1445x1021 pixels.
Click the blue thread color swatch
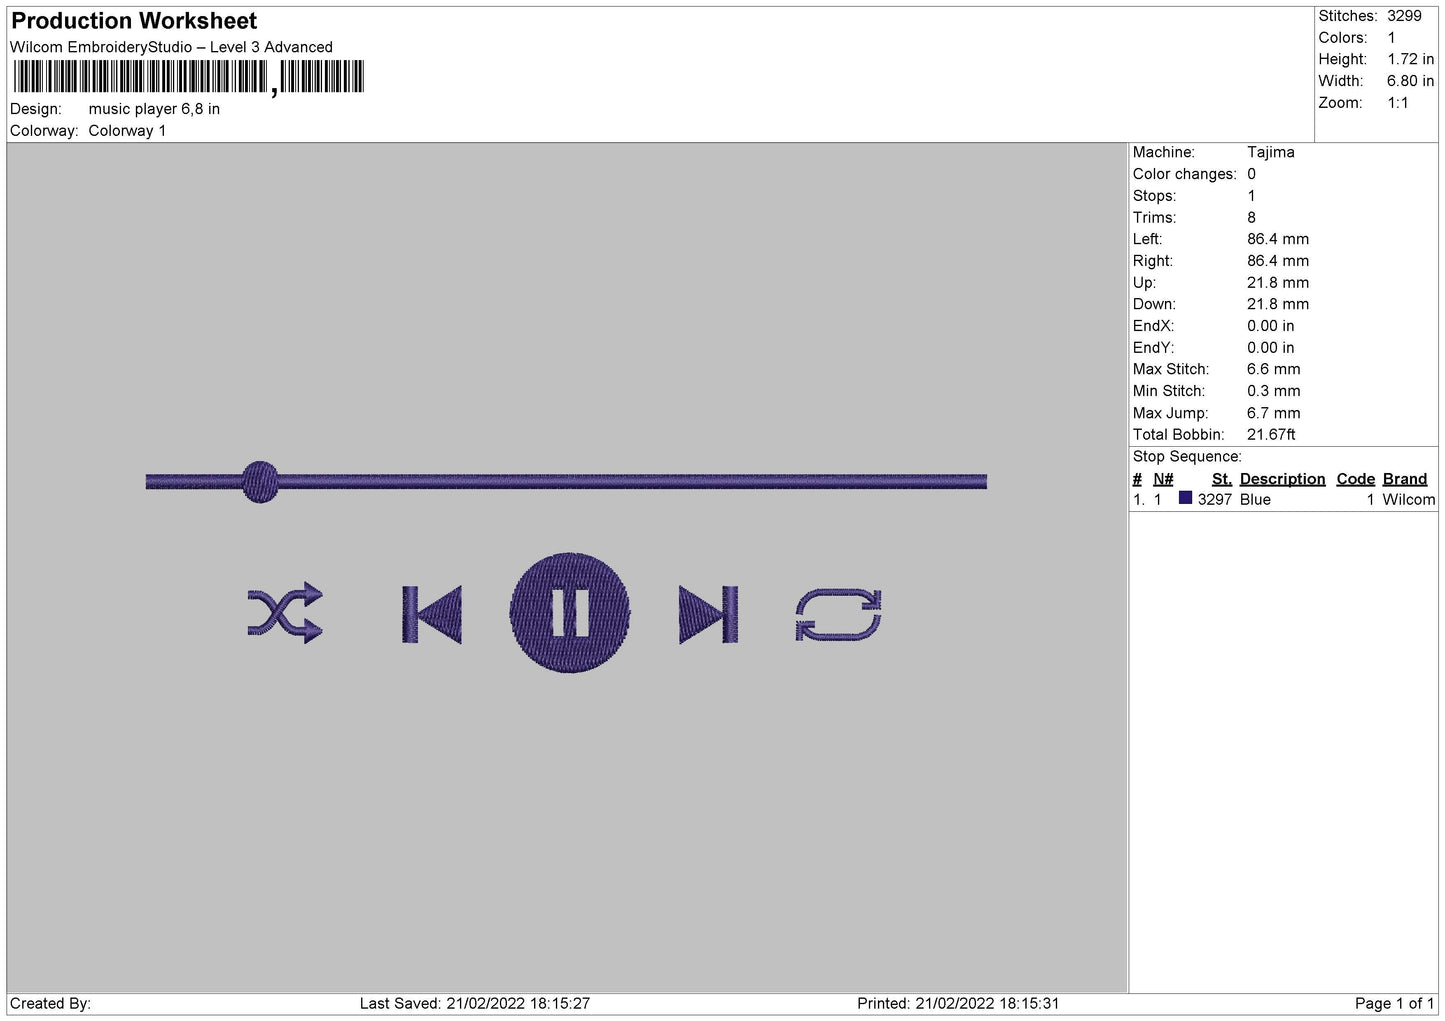tap(1185, 498)
